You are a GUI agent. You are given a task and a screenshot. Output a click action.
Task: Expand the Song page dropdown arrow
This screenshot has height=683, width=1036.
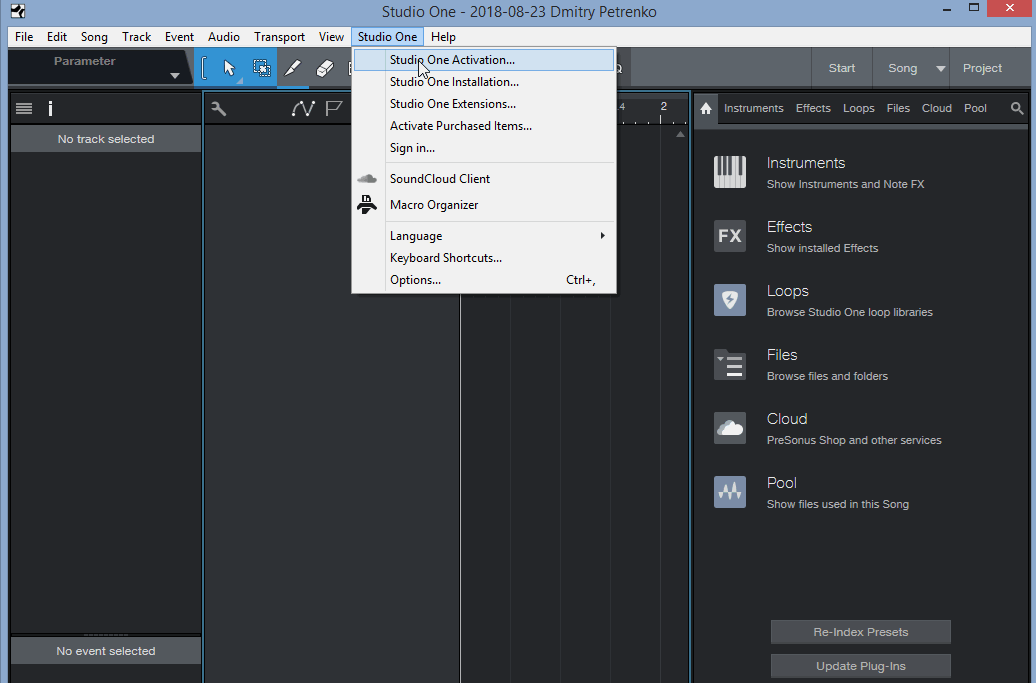click(940, 69)
